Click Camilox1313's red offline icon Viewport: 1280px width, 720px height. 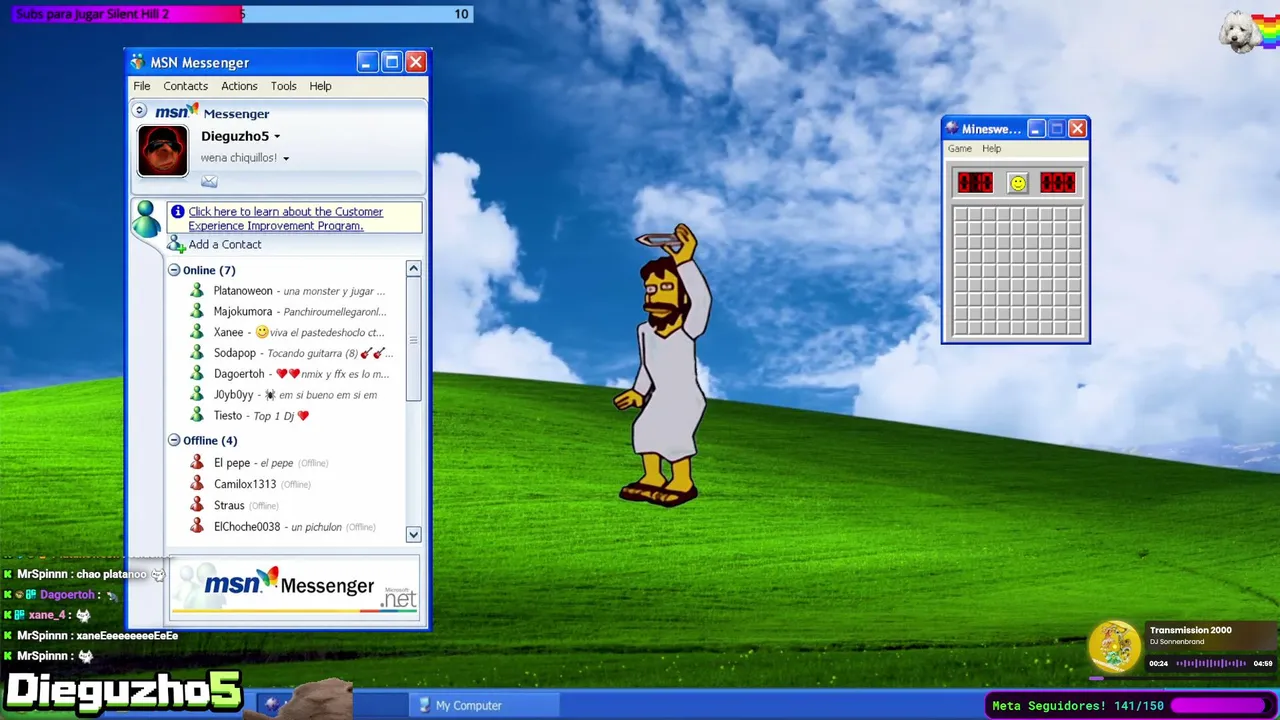[x=197, y=484]
